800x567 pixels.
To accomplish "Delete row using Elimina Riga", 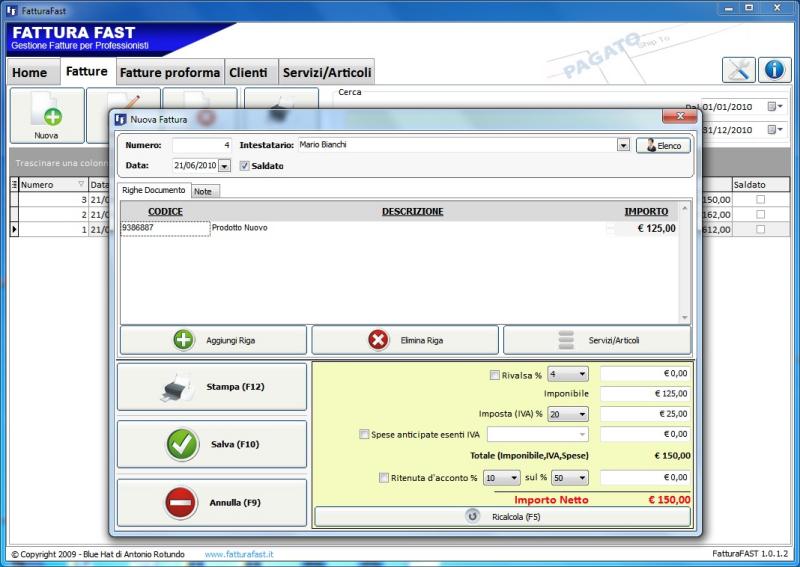I will (x=404, y=340).
